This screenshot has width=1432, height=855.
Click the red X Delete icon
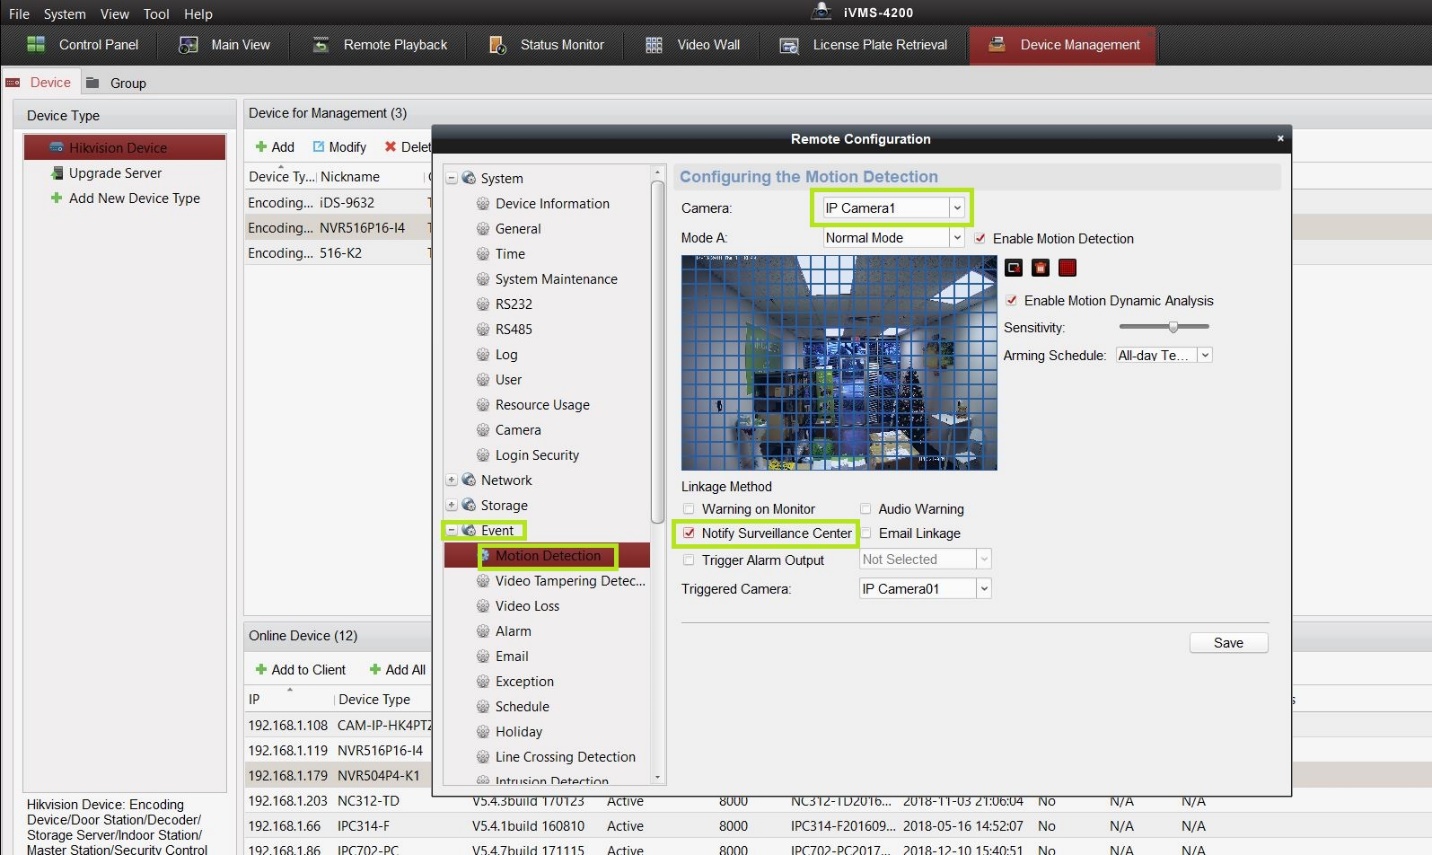point(391,147)
